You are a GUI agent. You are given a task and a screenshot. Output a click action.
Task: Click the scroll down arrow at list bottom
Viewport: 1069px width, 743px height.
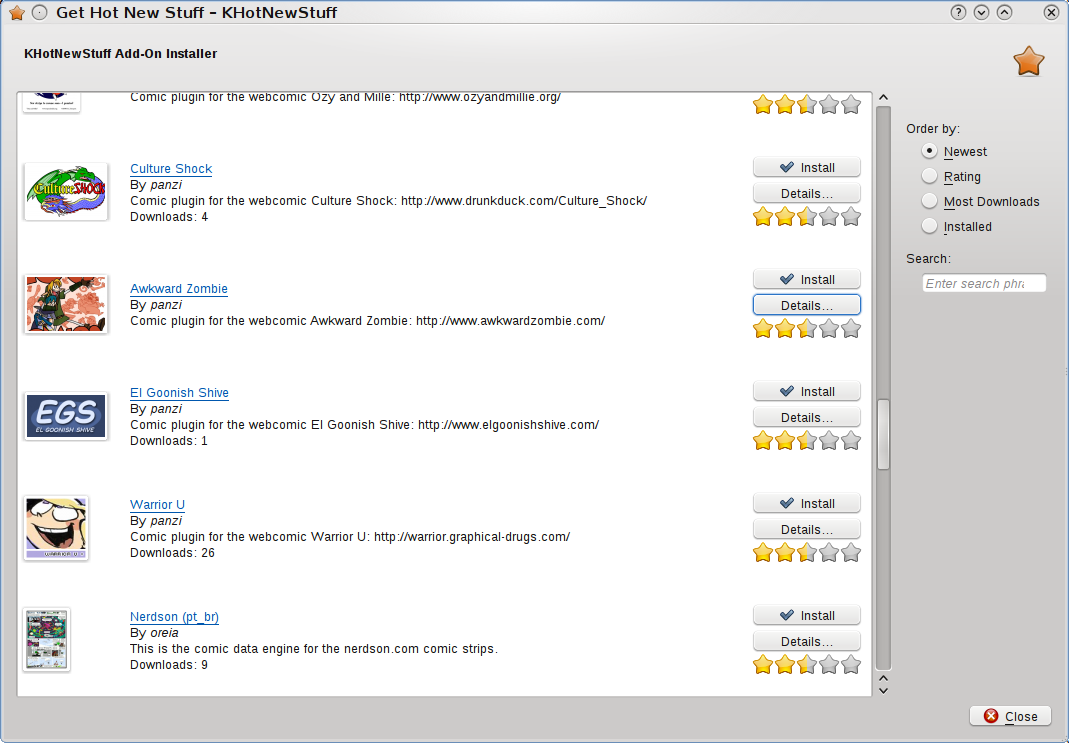884,691
